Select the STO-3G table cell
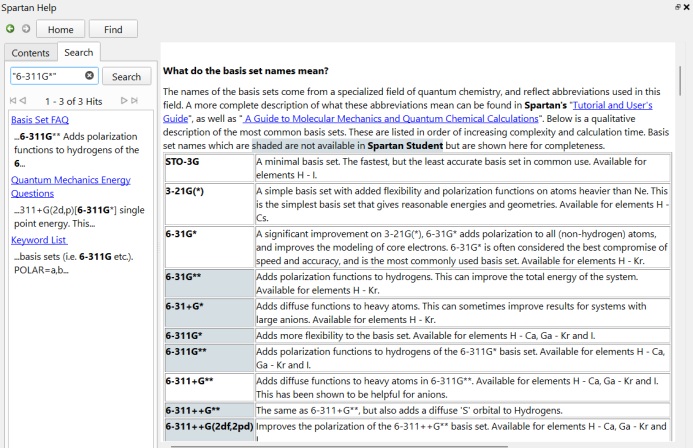Screen dimensions: 693x448 point(209,168)
